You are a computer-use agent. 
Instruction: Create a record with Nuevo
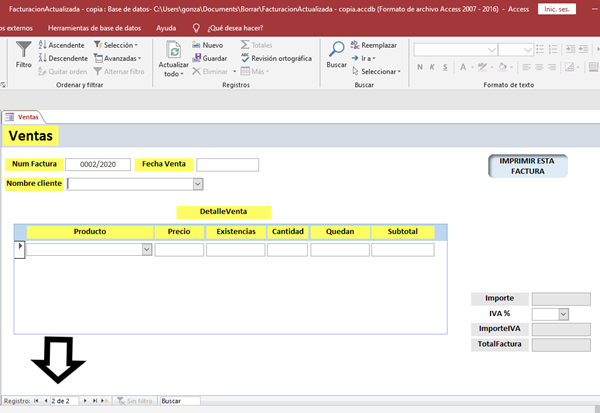[x=207, y=46]
